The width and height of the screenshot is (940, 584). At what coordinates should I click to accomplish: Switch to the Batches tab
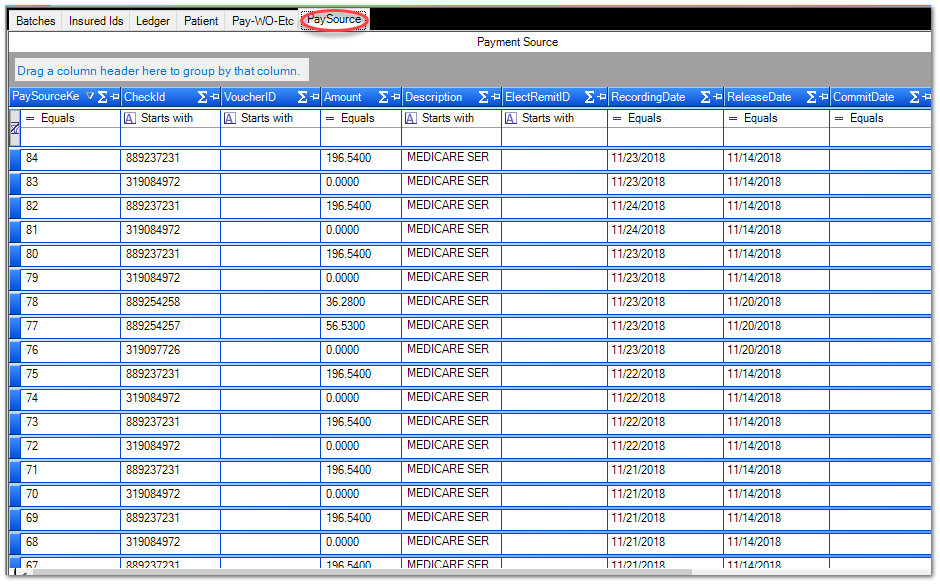point(35,21)
